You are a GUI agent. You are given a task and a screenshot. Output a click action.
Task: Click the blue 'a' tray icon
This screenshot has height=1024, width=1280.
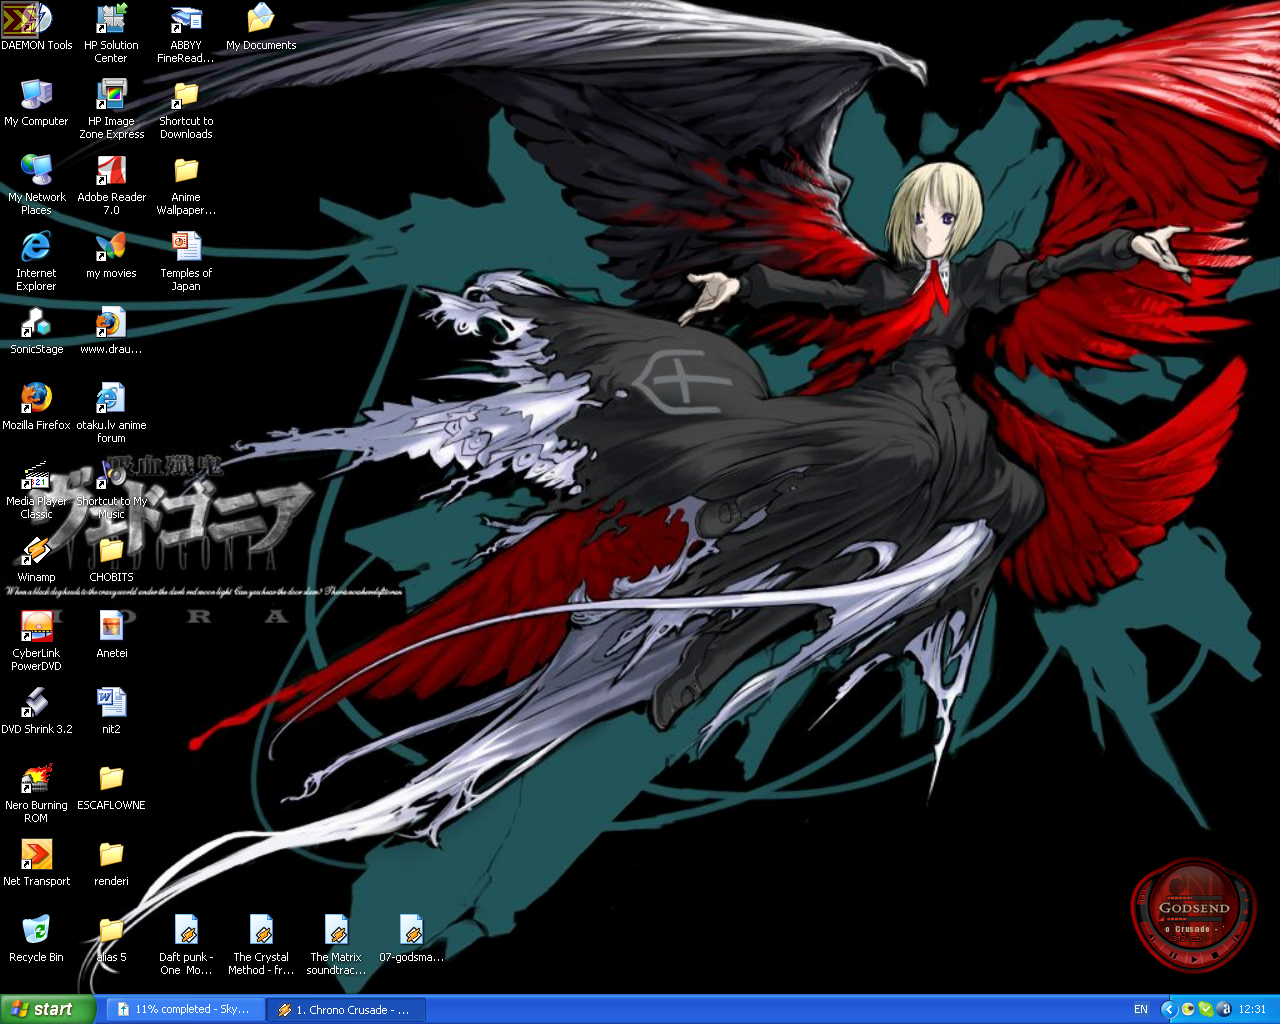[x=1224, y=1009]
